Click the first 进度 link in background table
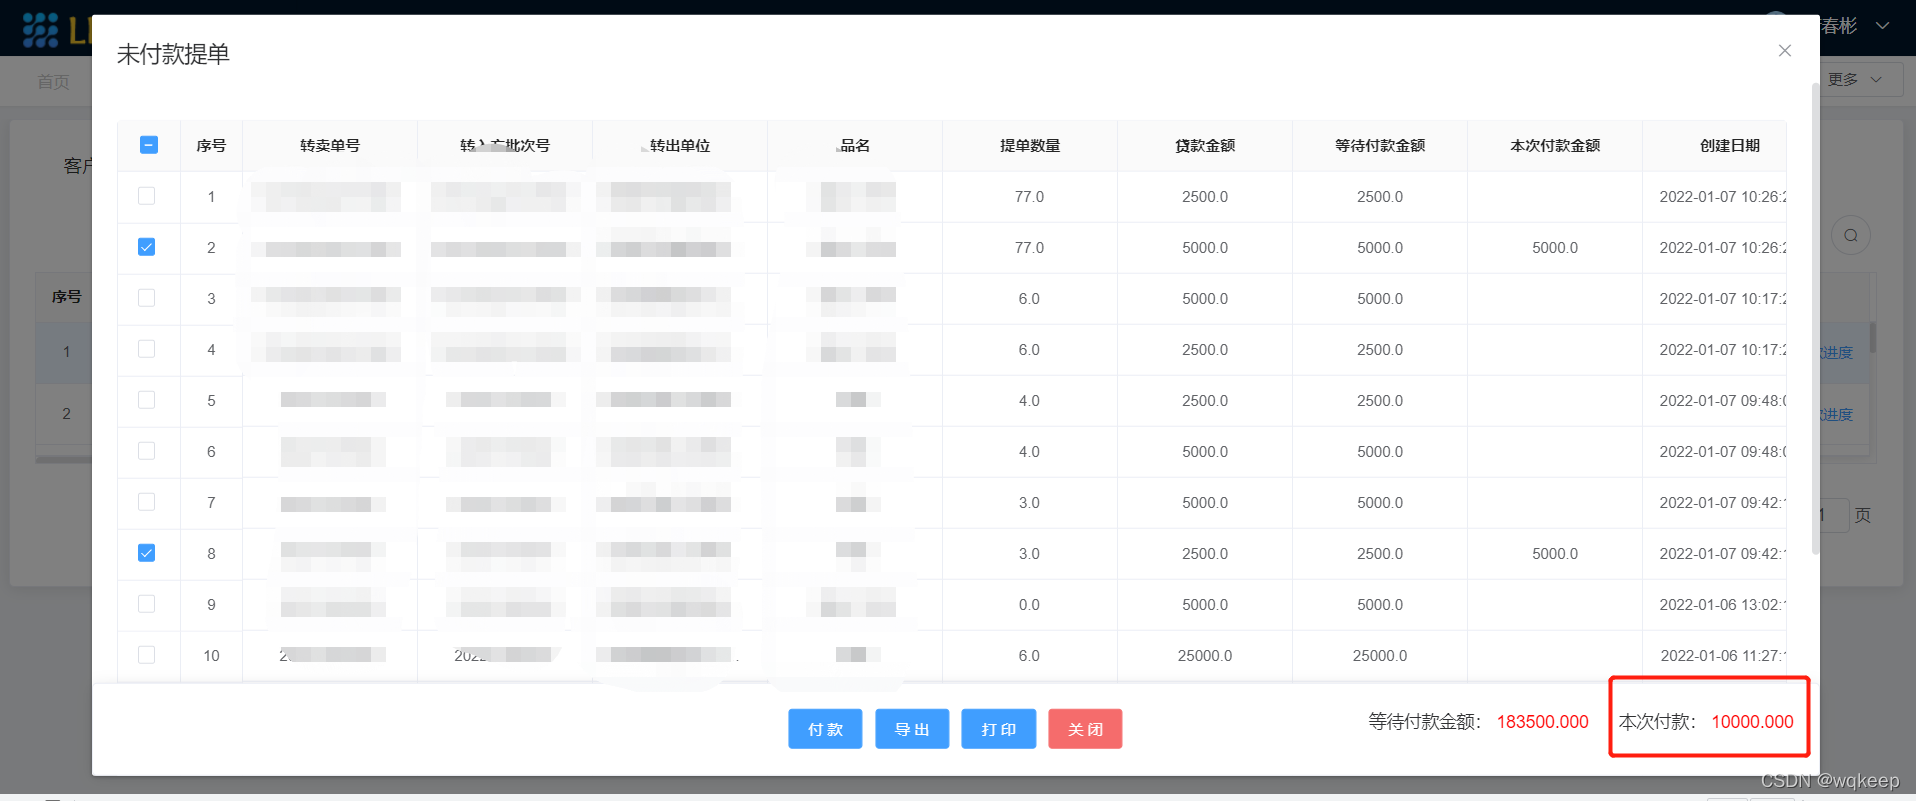 [1836, 353]
